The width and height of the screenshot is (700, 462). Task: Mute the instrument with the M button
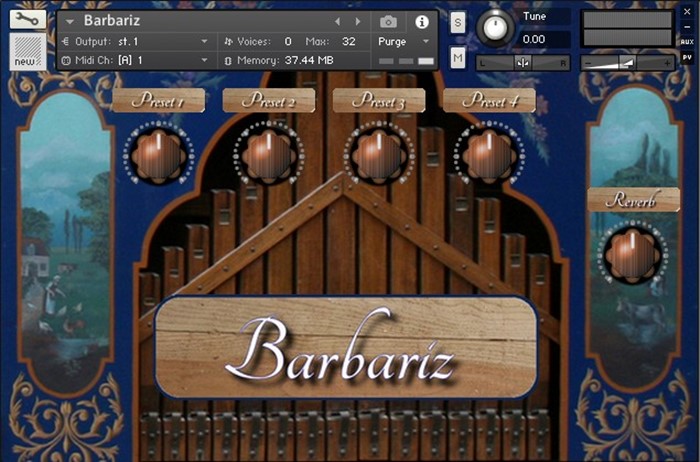pyautogui.click(x=457, y=58)
